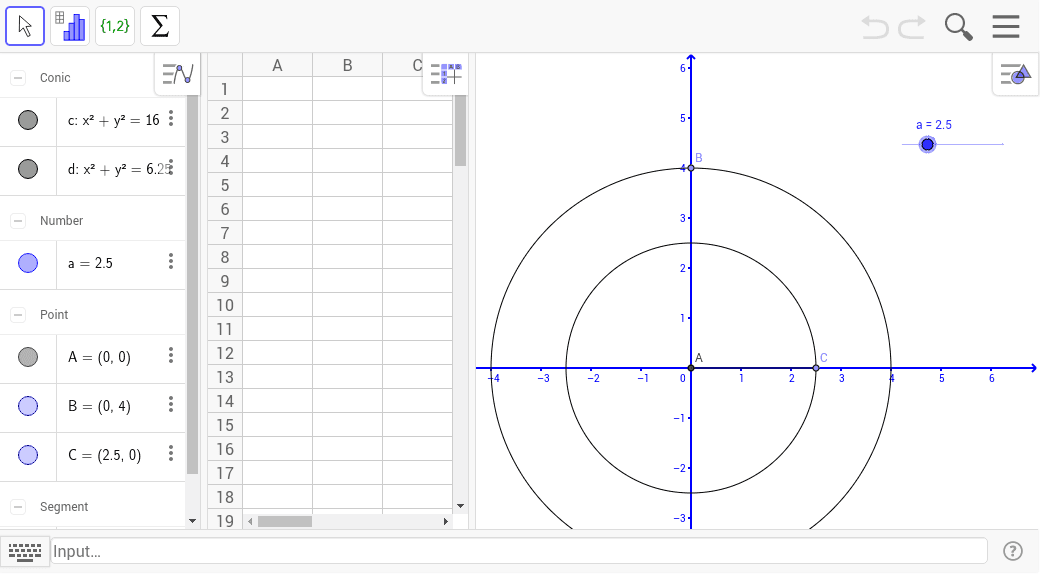
Task: Open the Spreadsheet view style bar
Action: point(446,74)
